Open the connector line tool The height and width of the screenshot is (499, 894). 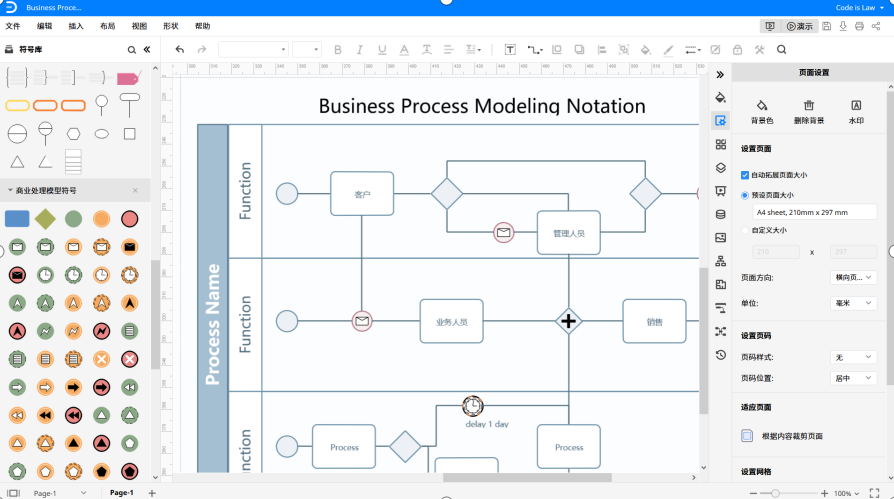click(x=534, y=49)
